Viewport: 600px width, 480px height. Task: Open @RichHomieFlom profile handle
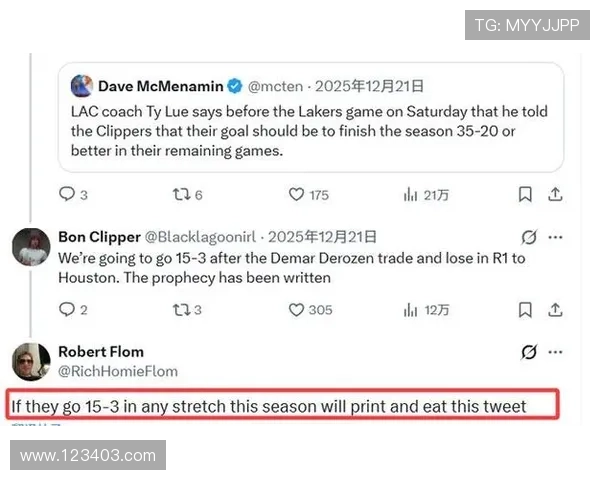[x=118, y=371]
